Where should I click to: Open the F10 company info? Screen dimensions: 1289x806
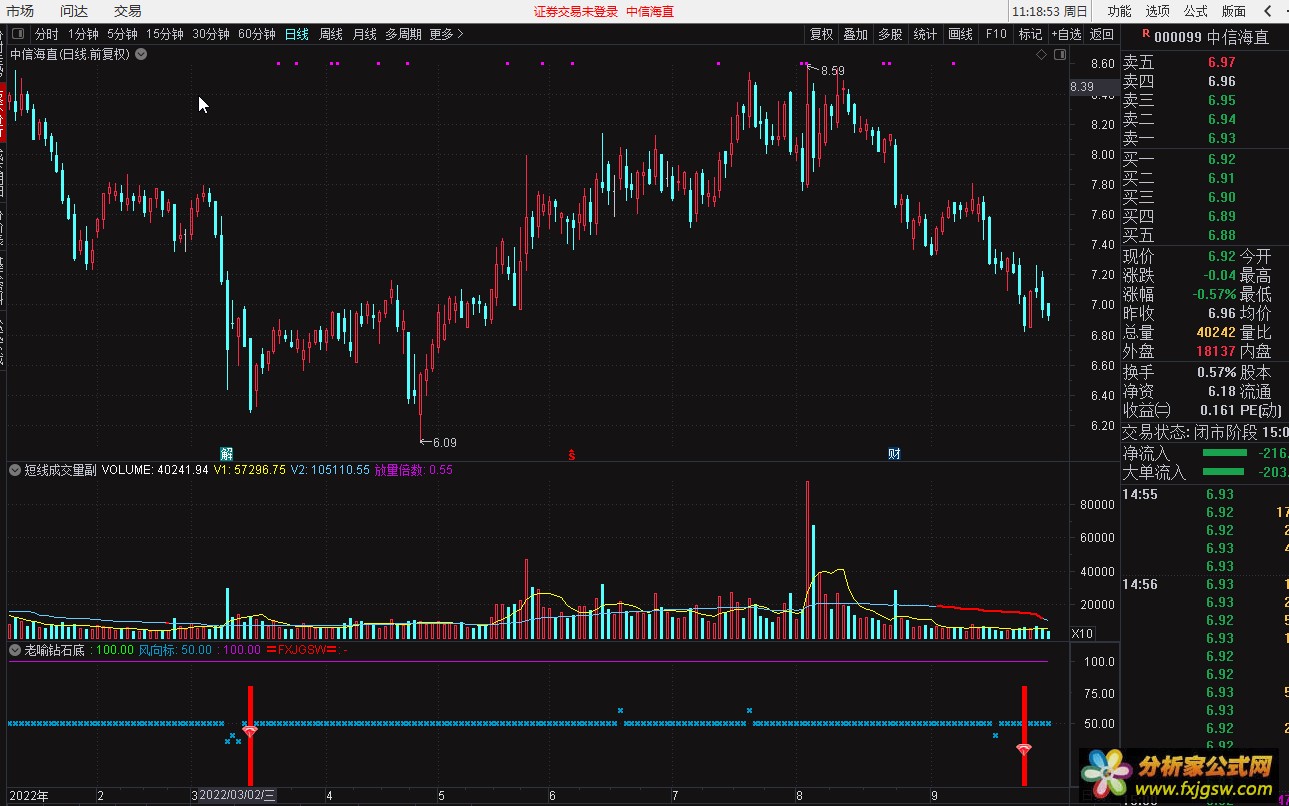(x=996, y=34)
